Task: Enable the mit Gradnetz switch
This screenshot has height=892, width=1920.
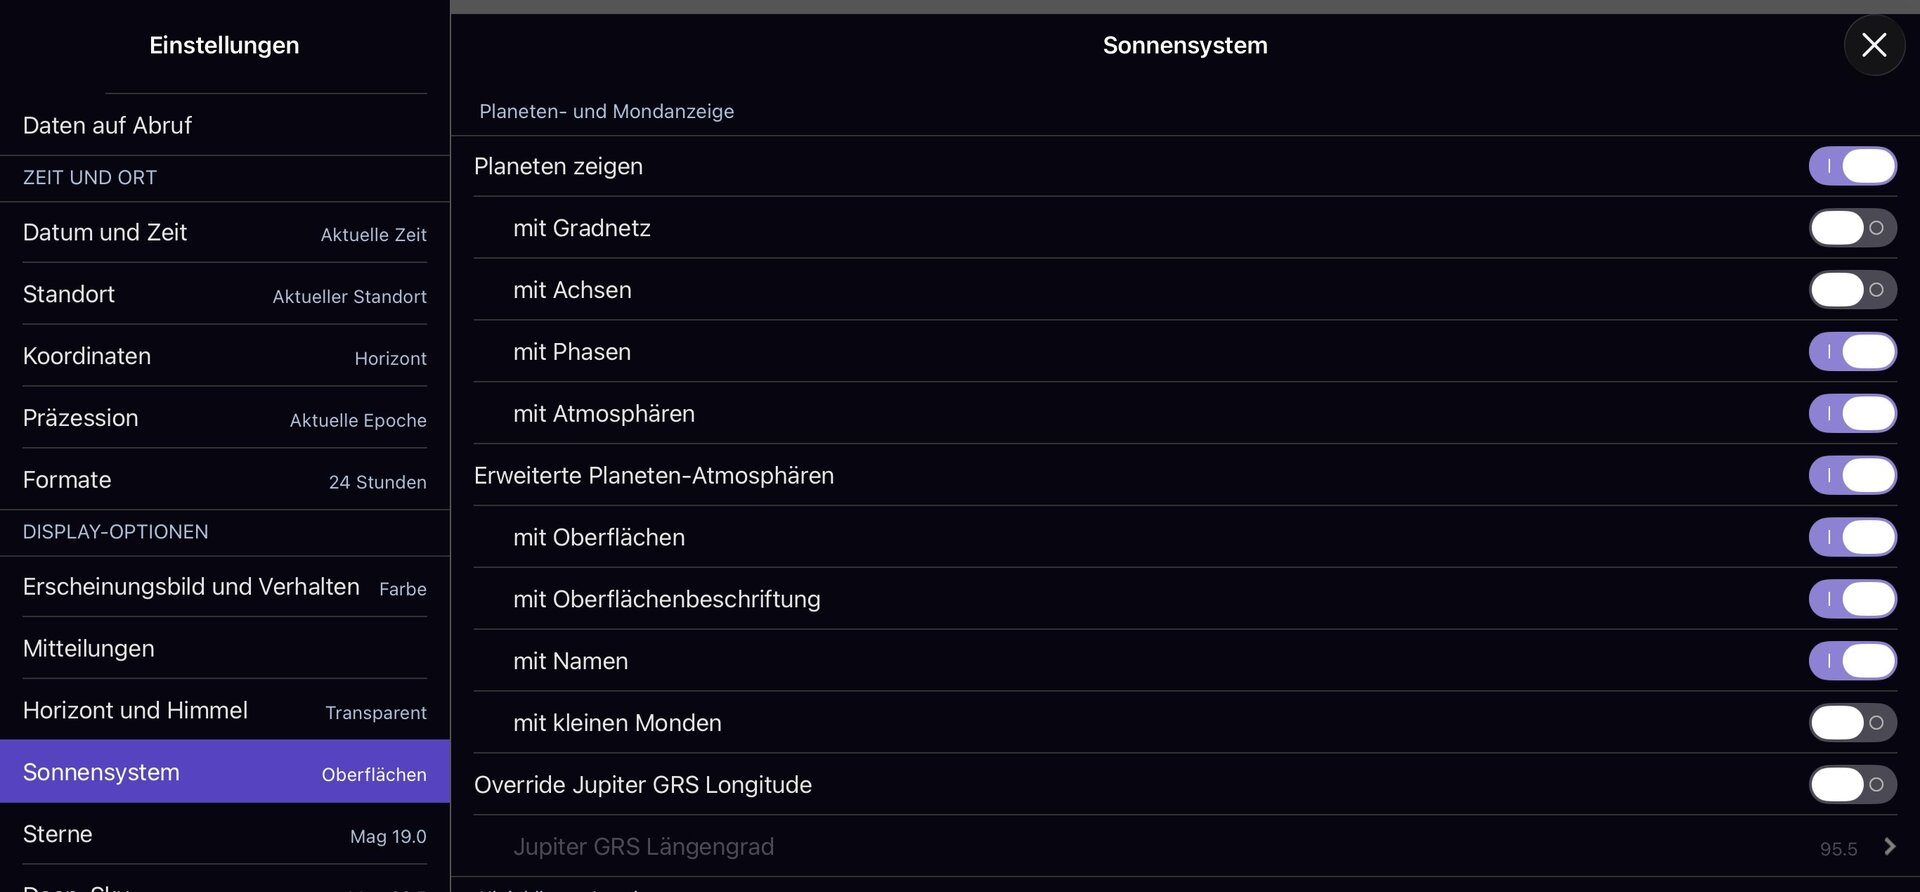Action: [x=1852, y=228]
